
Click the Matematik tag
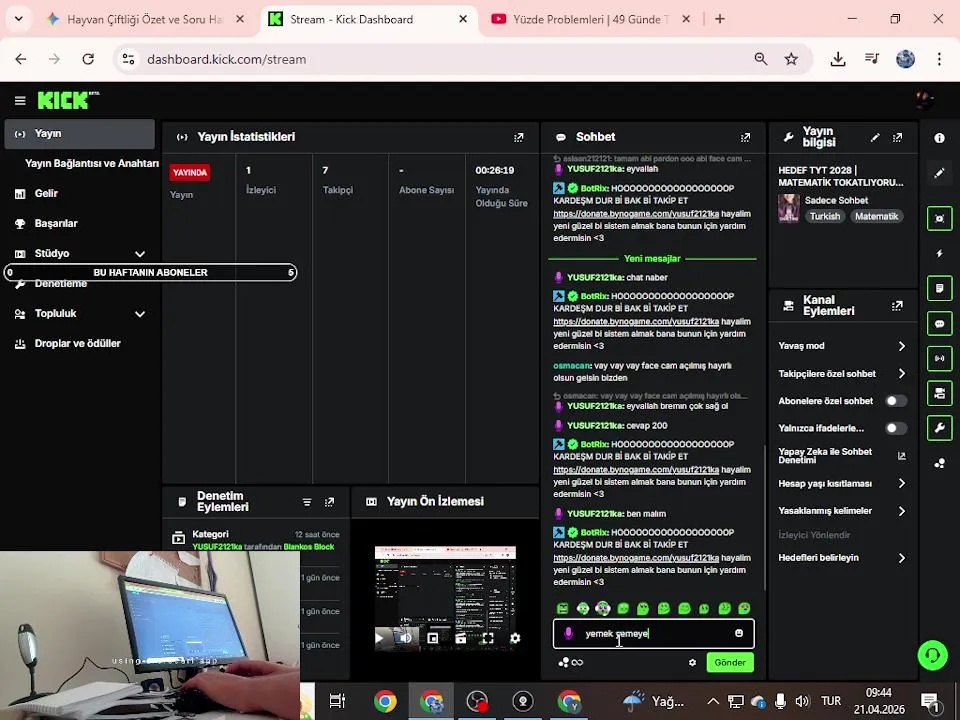coord(876,216)
